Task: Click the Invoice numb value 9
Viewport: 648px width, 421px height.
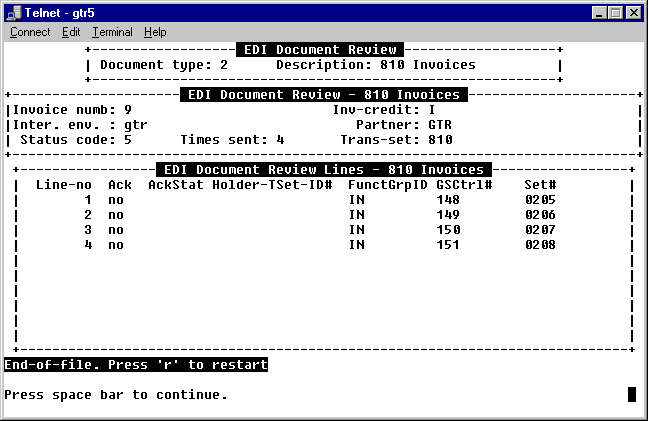Action: 128,110
